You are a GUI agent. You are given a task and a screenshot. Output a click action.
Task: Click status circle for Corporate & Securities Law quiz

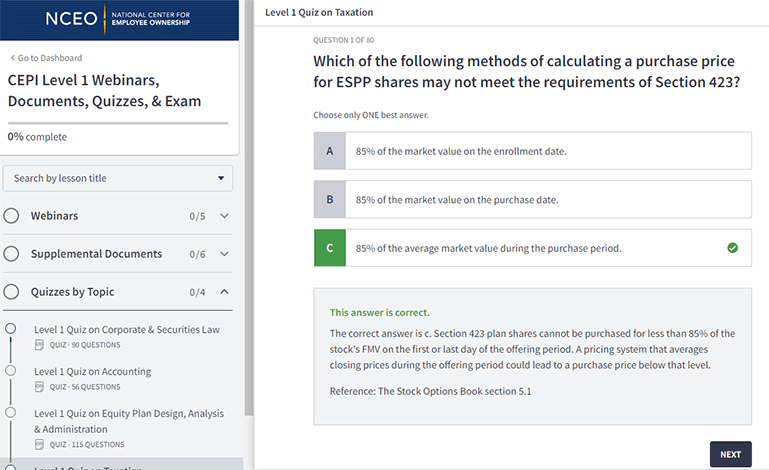coord(10,328)
